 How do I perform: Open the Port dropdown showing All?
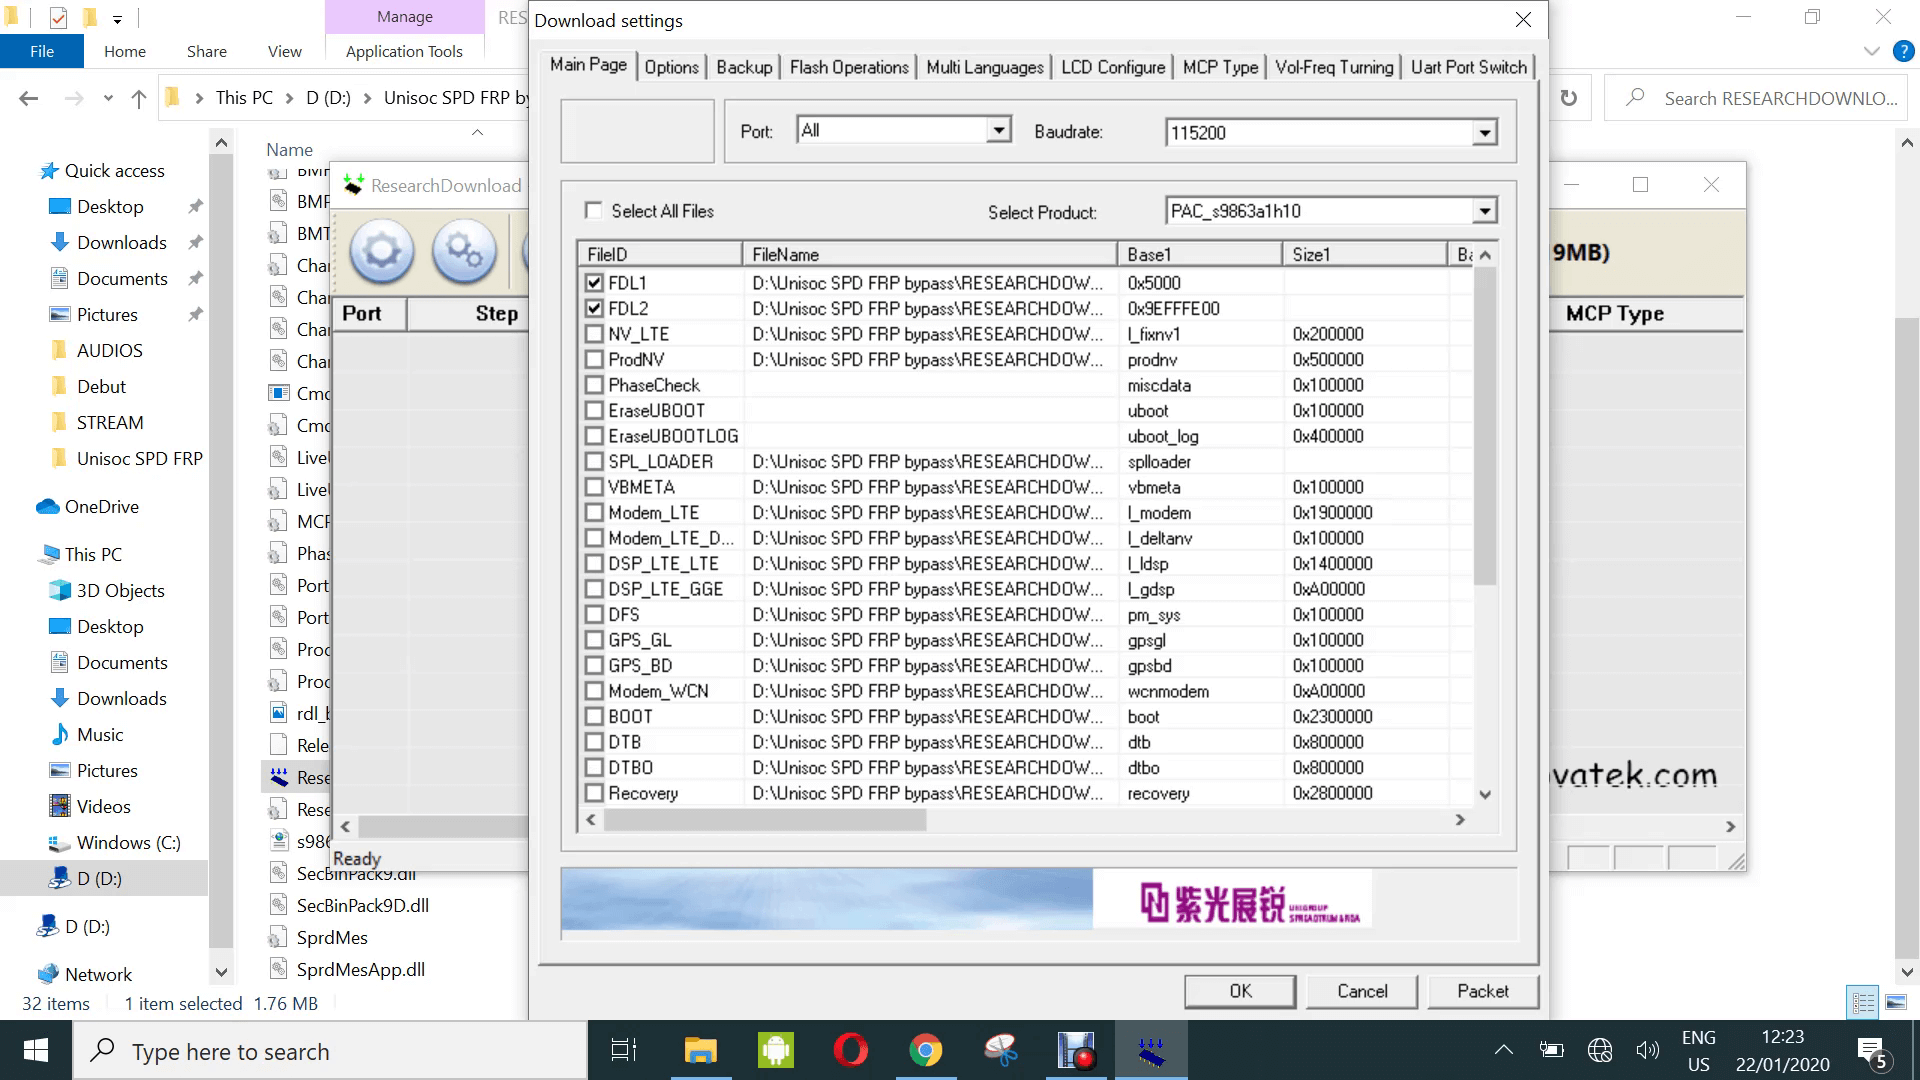(x=997, y=130)
